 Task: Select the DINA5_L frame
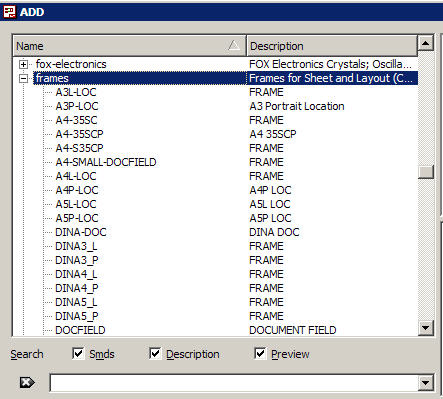(x=76, y=302)
